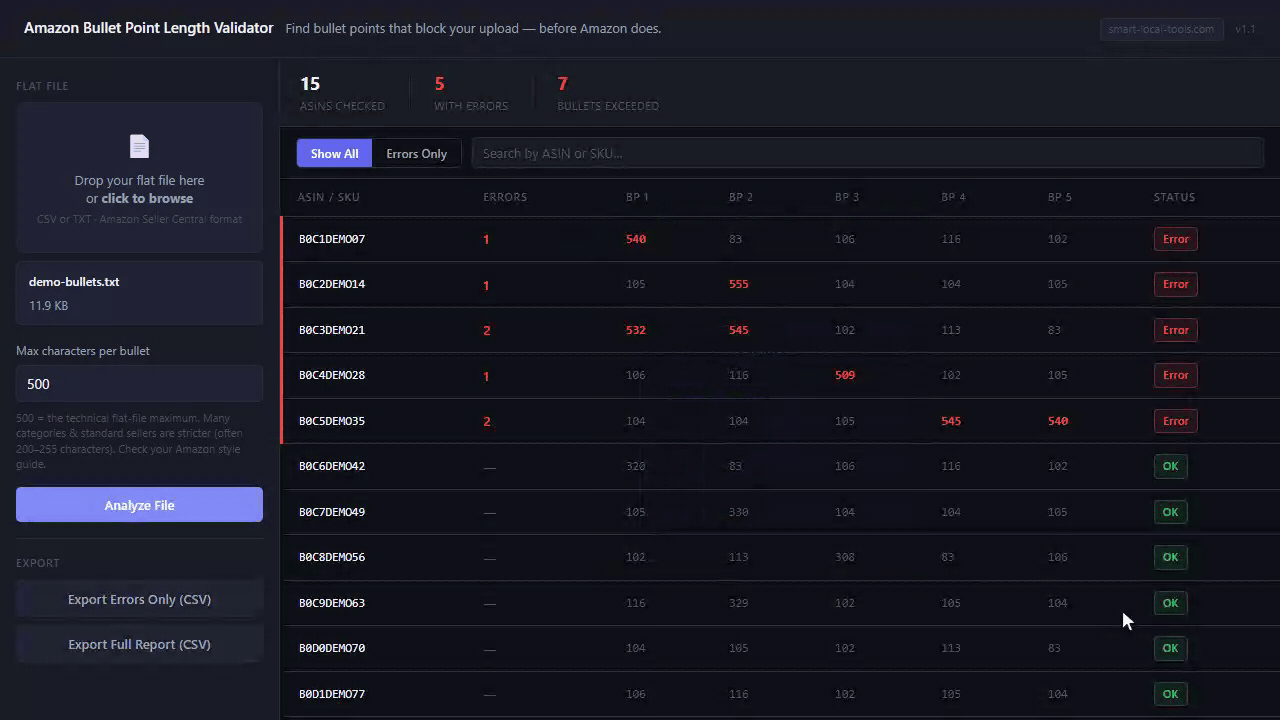Click the Analyze File button
1280x720 pixels.
click(x=139, y=505)
